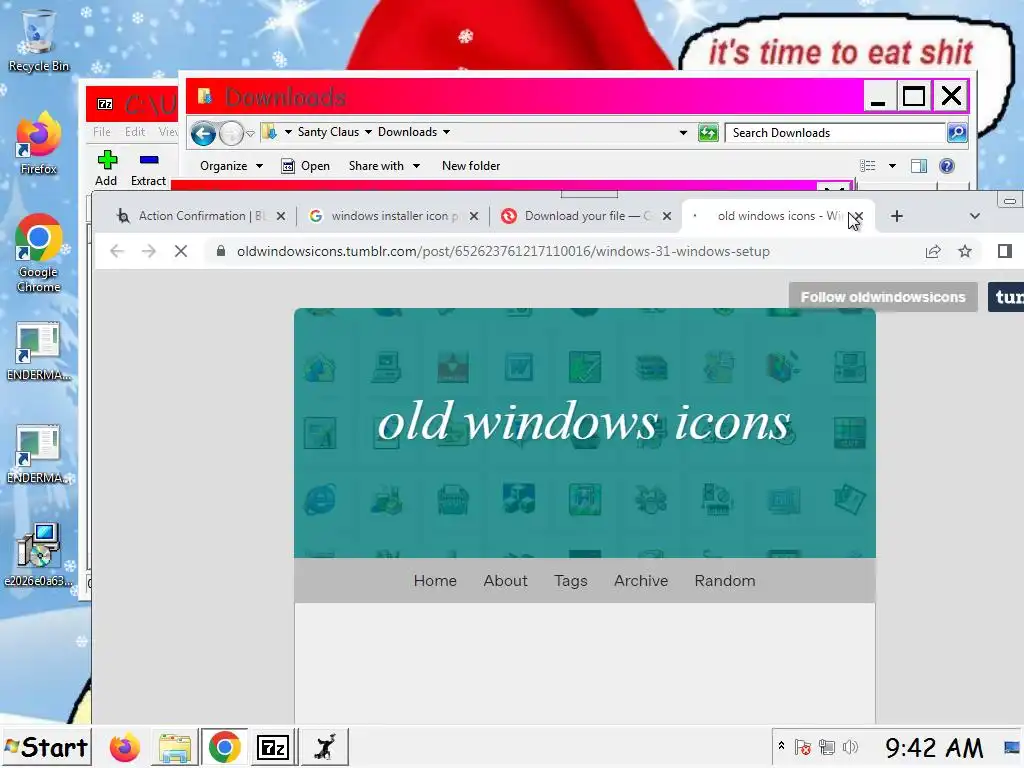The width and height of the screenshot is (1024, 768).
Task: Open the network tray icon
Action: point(827,747)
